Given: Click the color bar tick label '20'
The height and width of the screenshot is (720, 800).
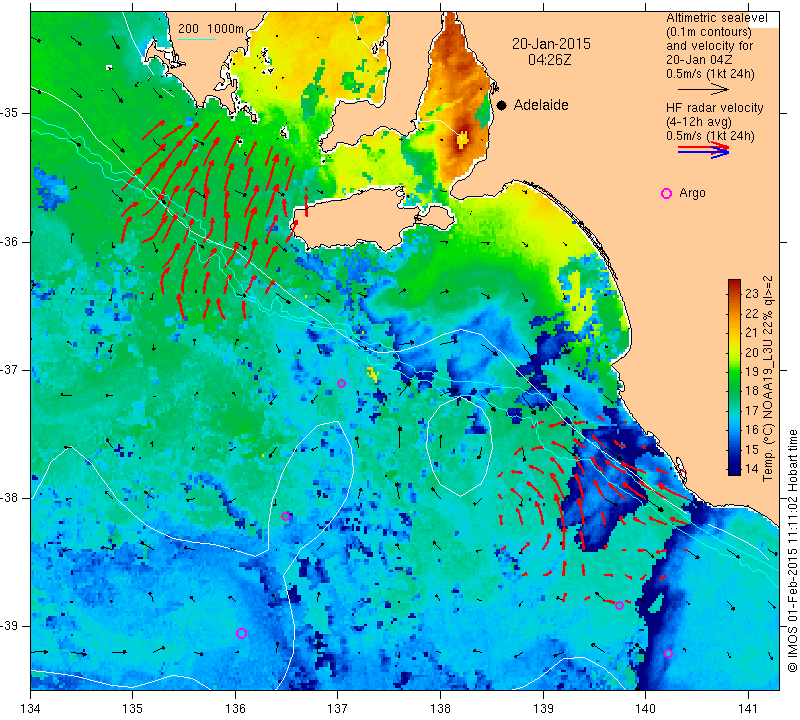Looking at the screenshot, I should pyautogui.click(x=752, y=352).
